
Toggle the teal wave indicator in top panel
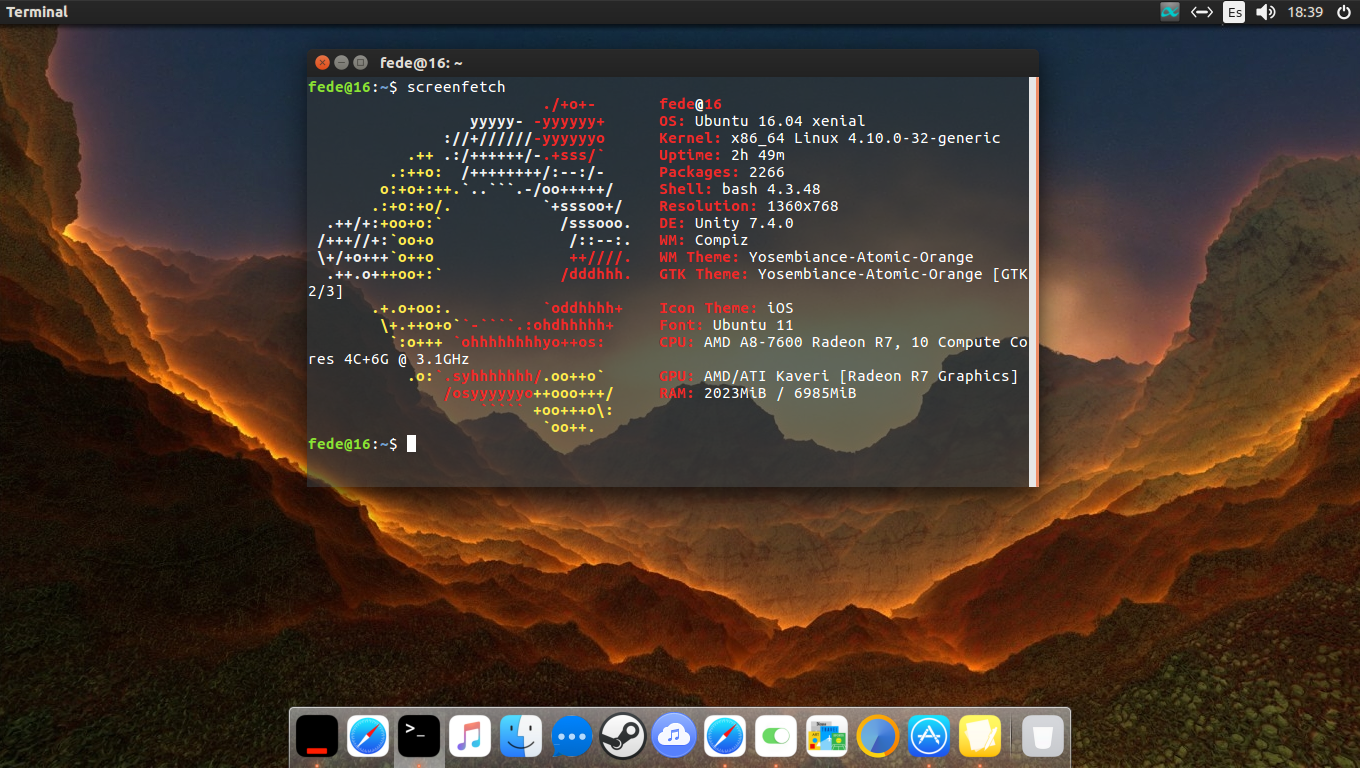pyautogui.click(x=1169, y=12)
